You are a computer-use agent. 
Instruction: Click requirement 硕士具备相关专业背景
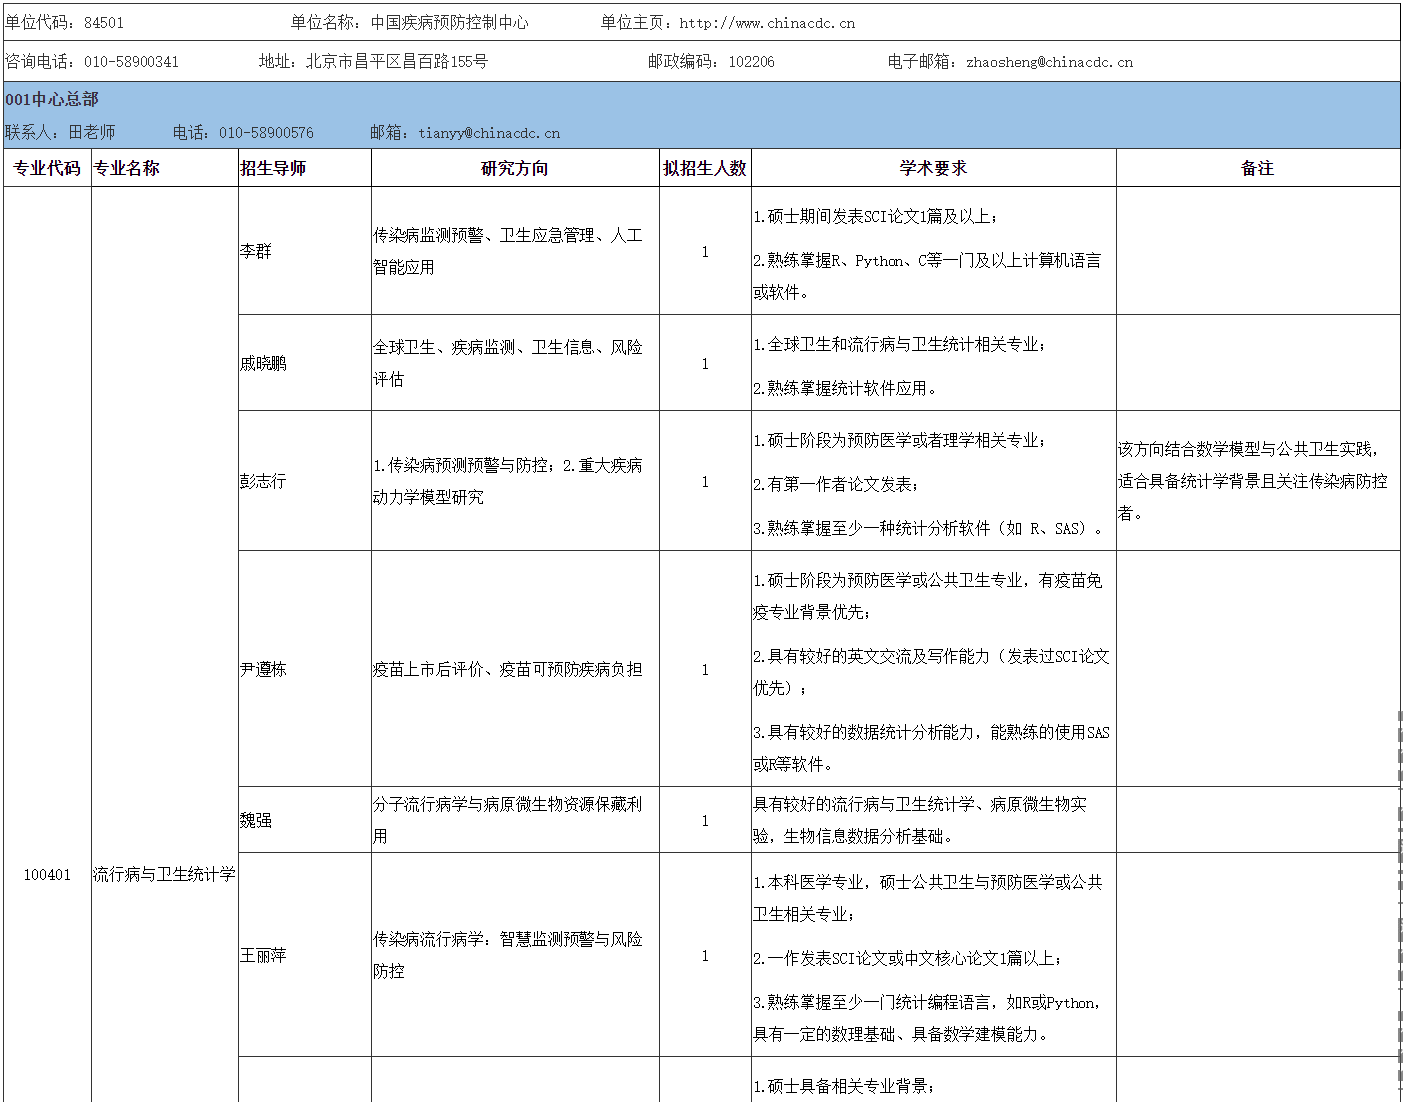(x=844, y=1086)
